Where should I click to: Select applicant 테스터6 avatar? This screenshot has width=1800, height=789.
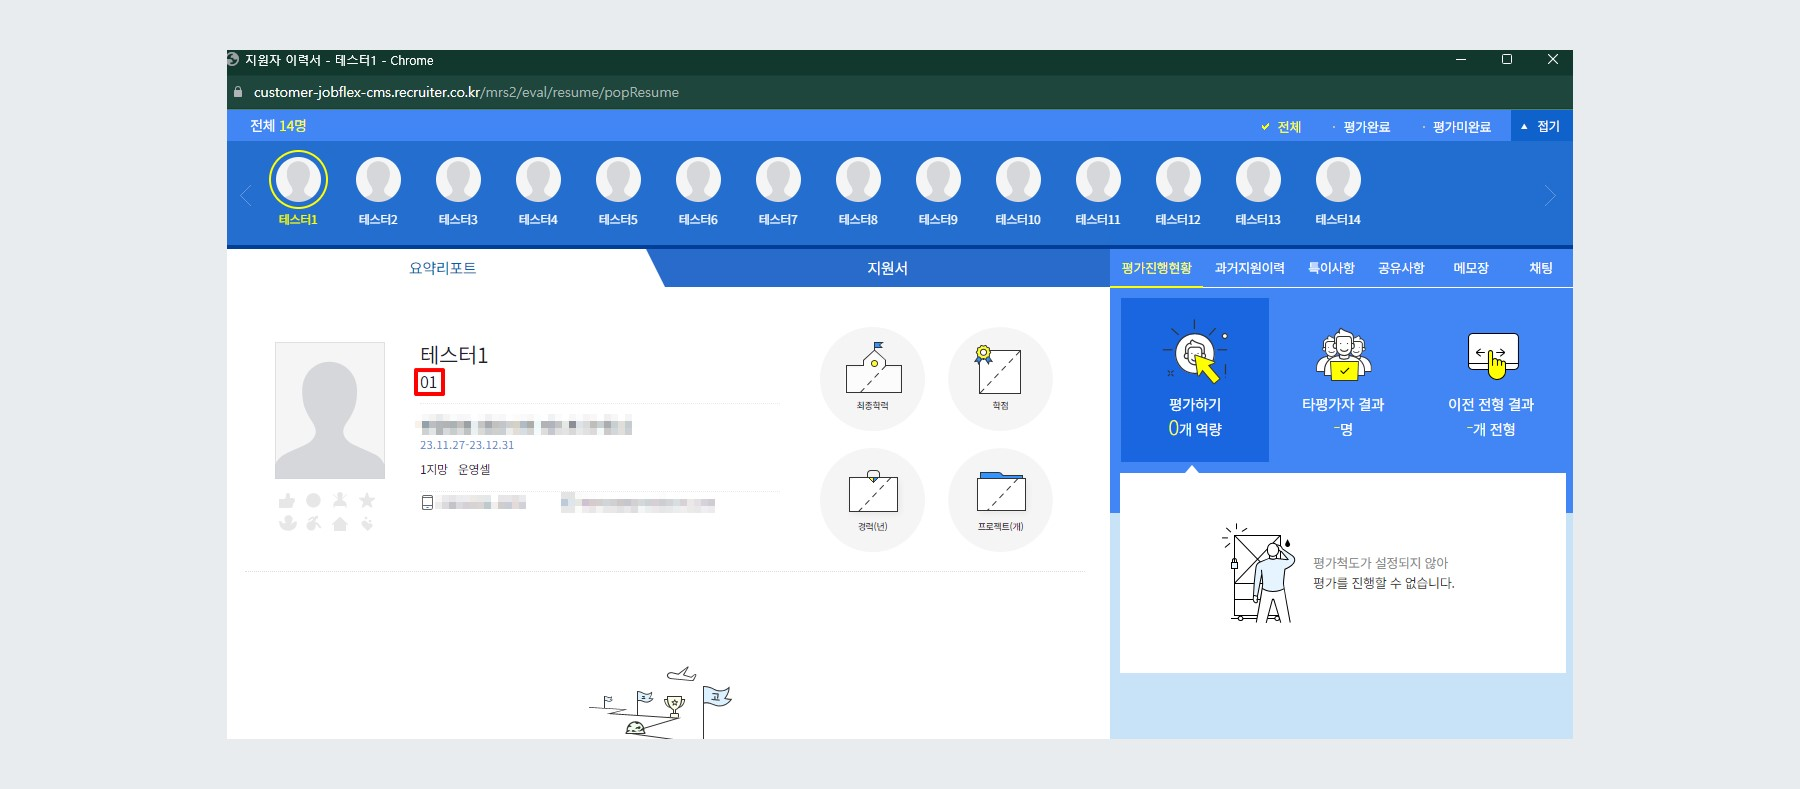tap(698, 180)
